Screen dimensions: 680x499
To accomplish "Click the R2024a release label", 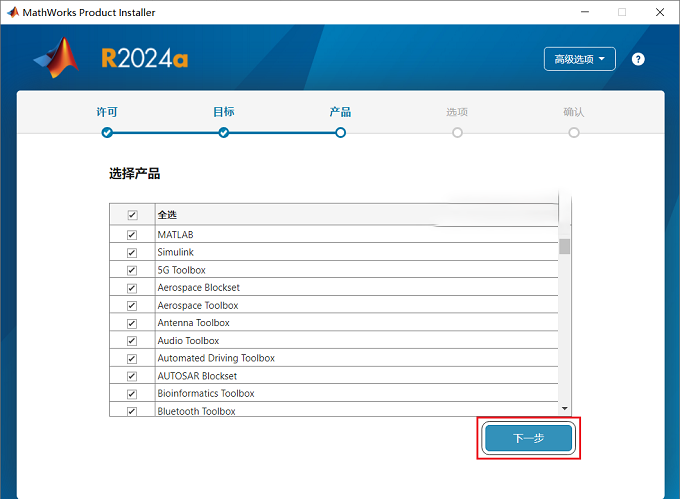I will point(144,58).
